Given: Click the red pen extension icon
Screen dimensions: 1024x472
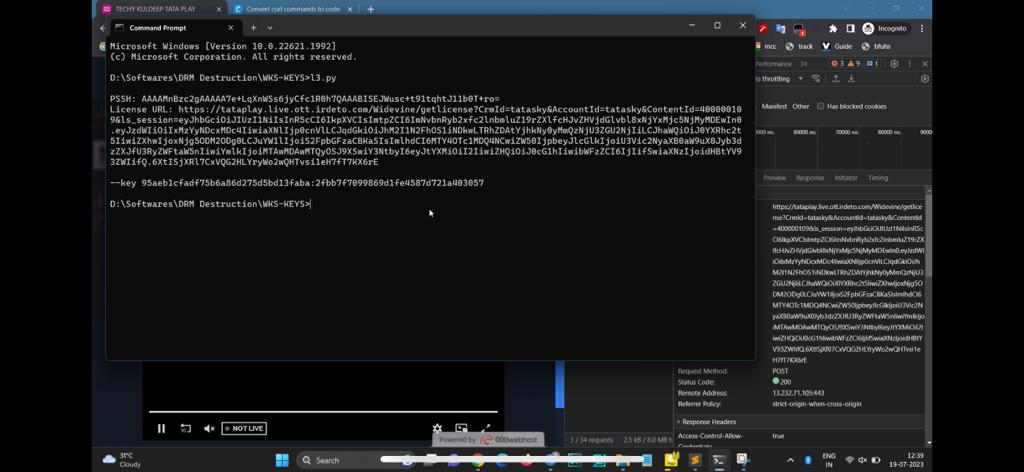Looking at the screenshot, I should point(763,29).
